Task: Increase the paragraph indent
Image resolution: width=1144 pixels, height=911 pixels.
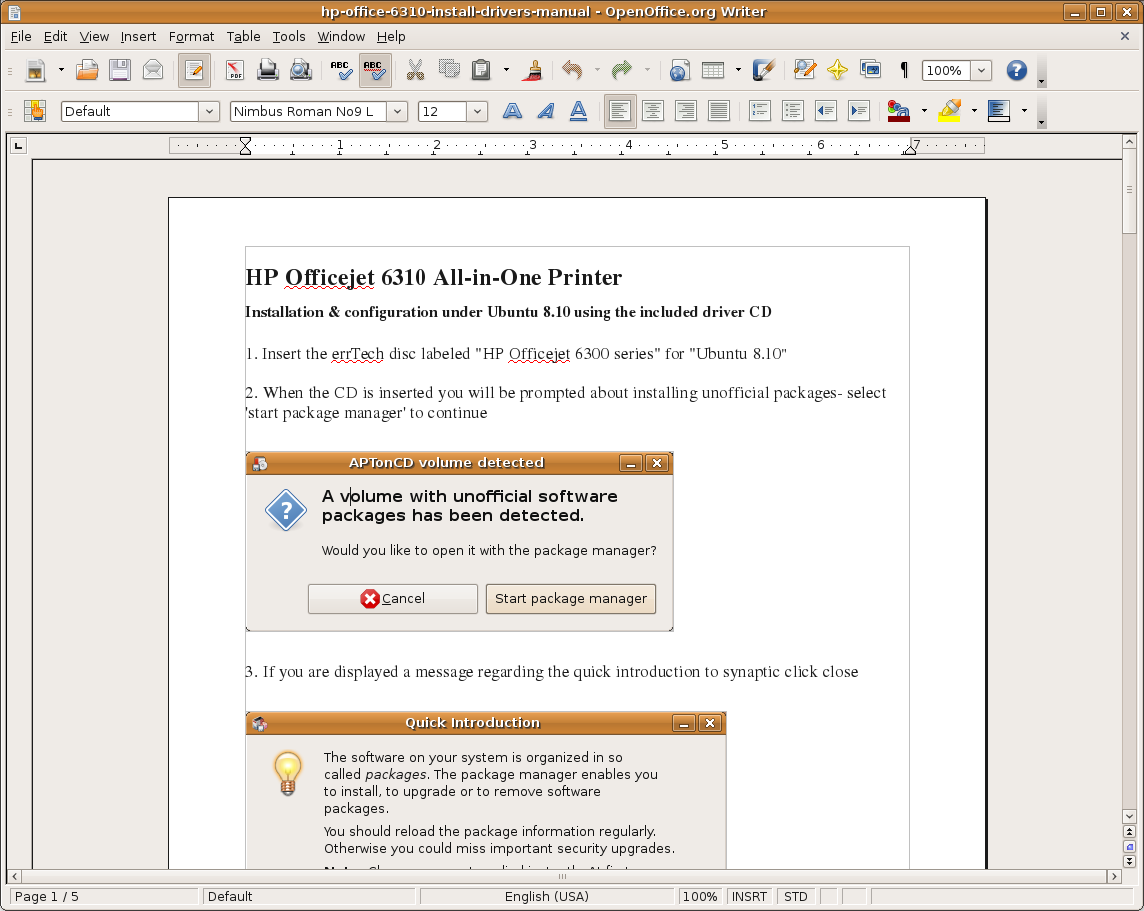Action: [859, 111]
